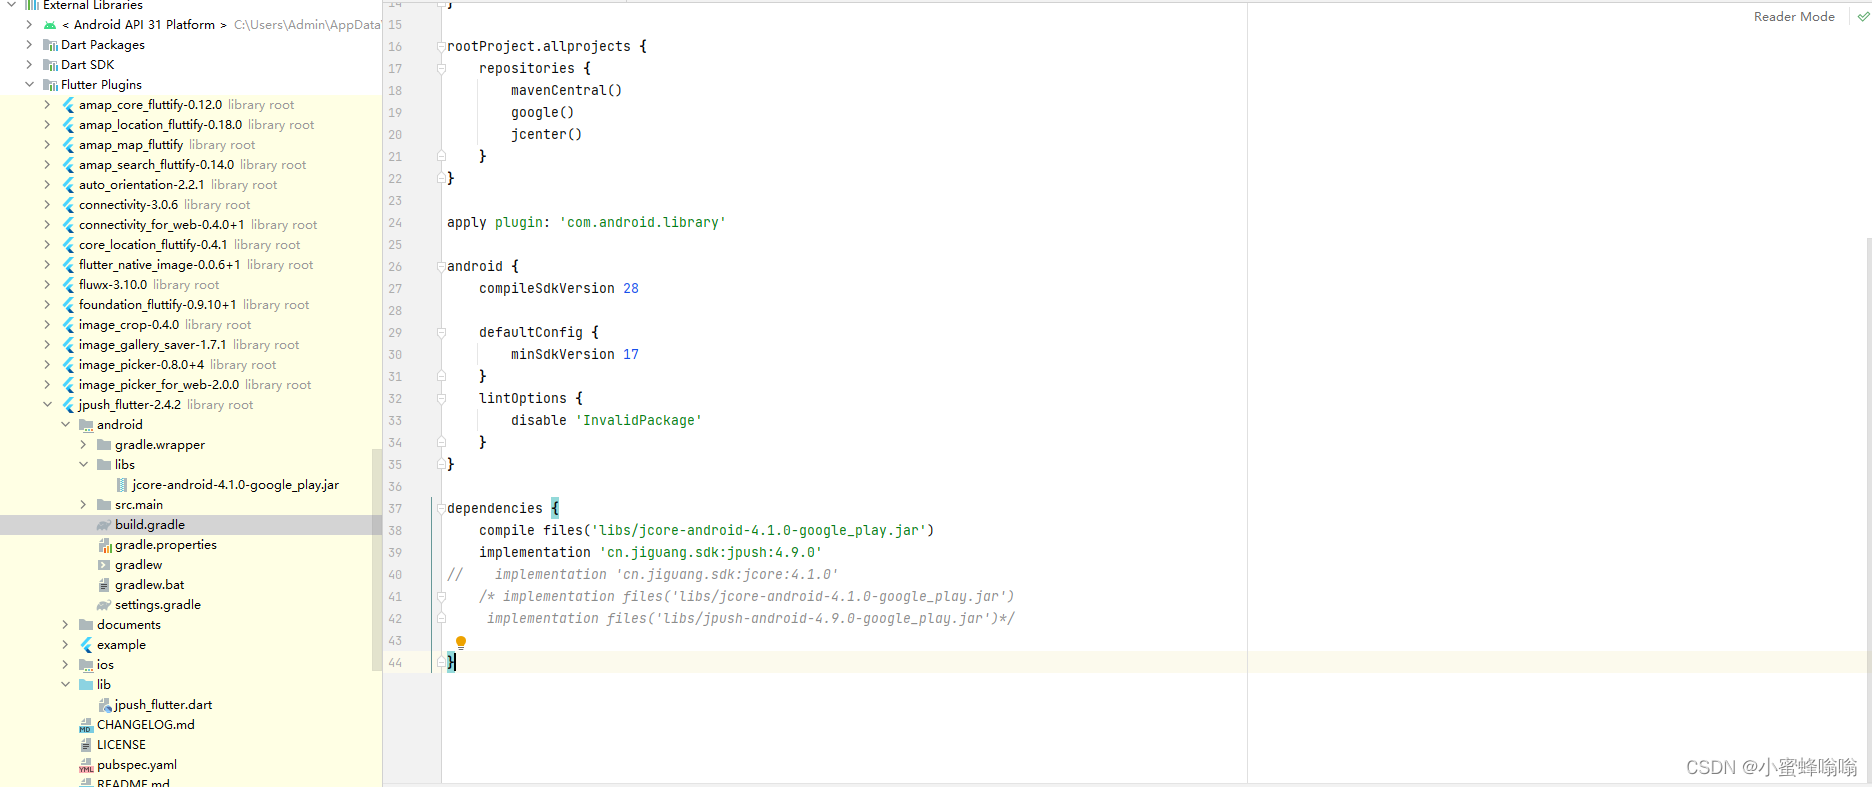Viewport: 1872px width, 787px height.
Task: Click the gradlew script file icon
Action: pos(104,565)
